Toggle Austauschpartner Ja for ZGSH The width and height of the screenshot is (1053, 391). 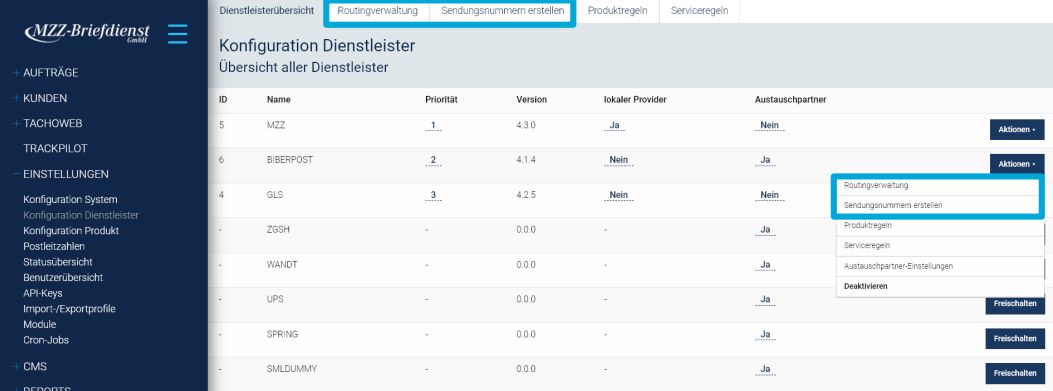pos(765,230)
